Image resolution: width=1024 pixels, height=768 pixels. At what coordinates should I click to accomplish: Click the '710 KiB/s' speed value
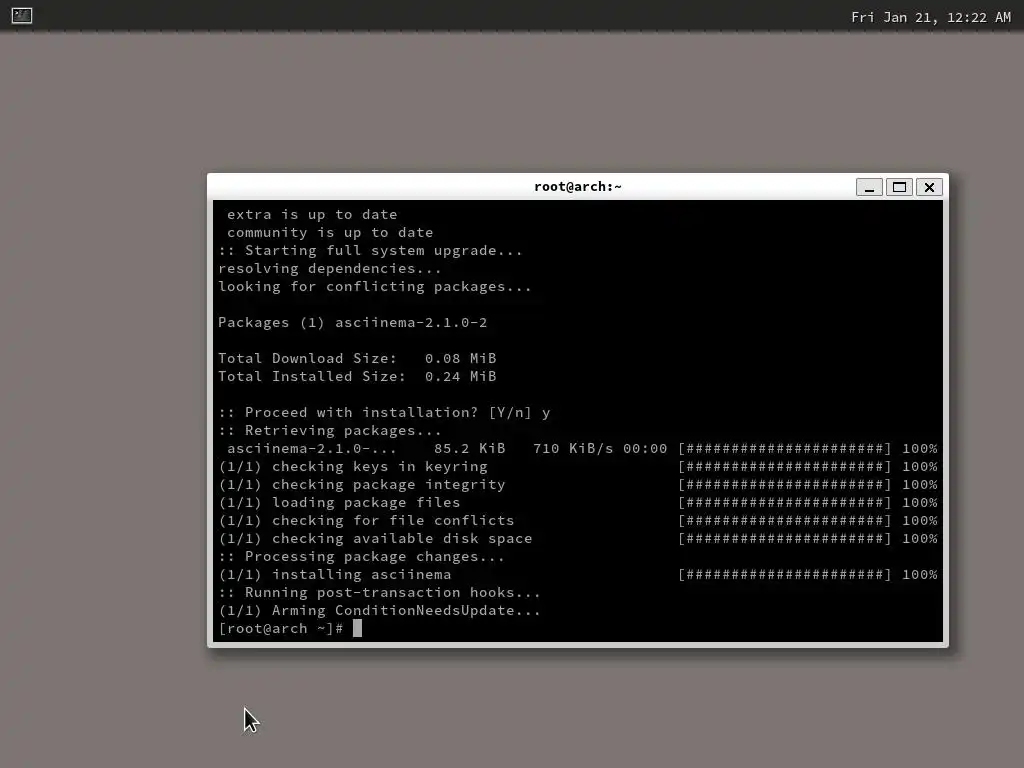pos(573,449)
